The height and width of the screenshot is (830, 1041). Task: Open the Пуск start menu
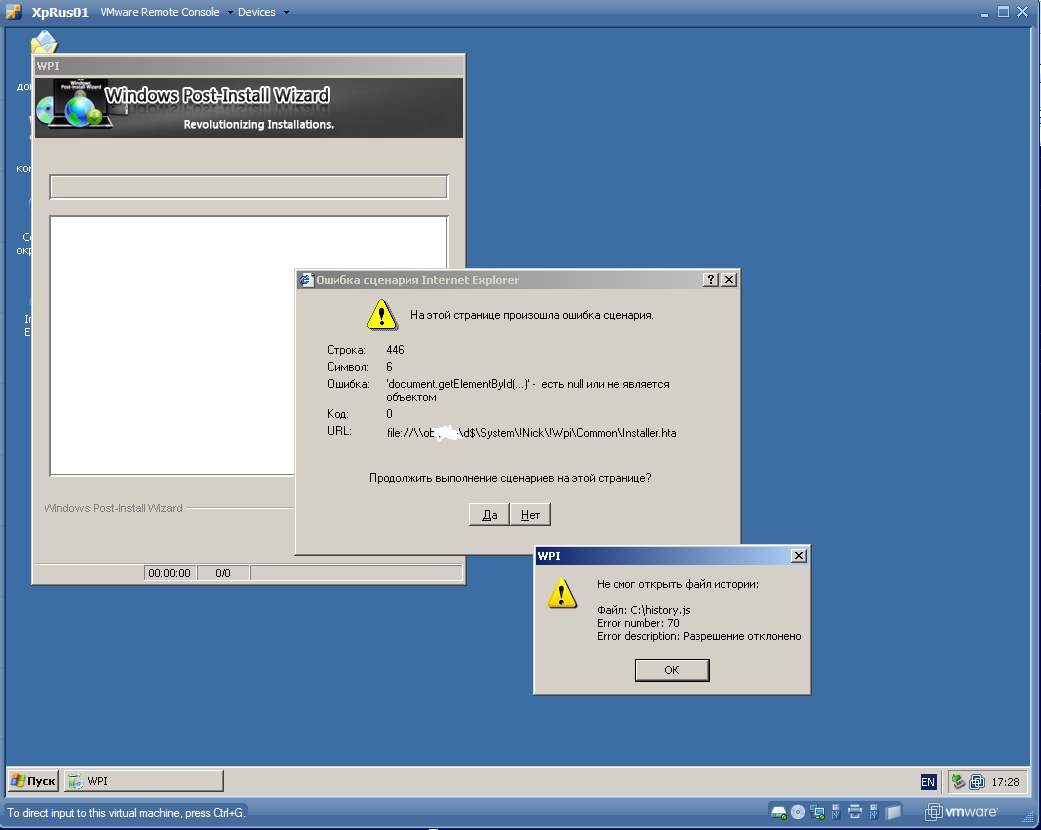[33, 781]
